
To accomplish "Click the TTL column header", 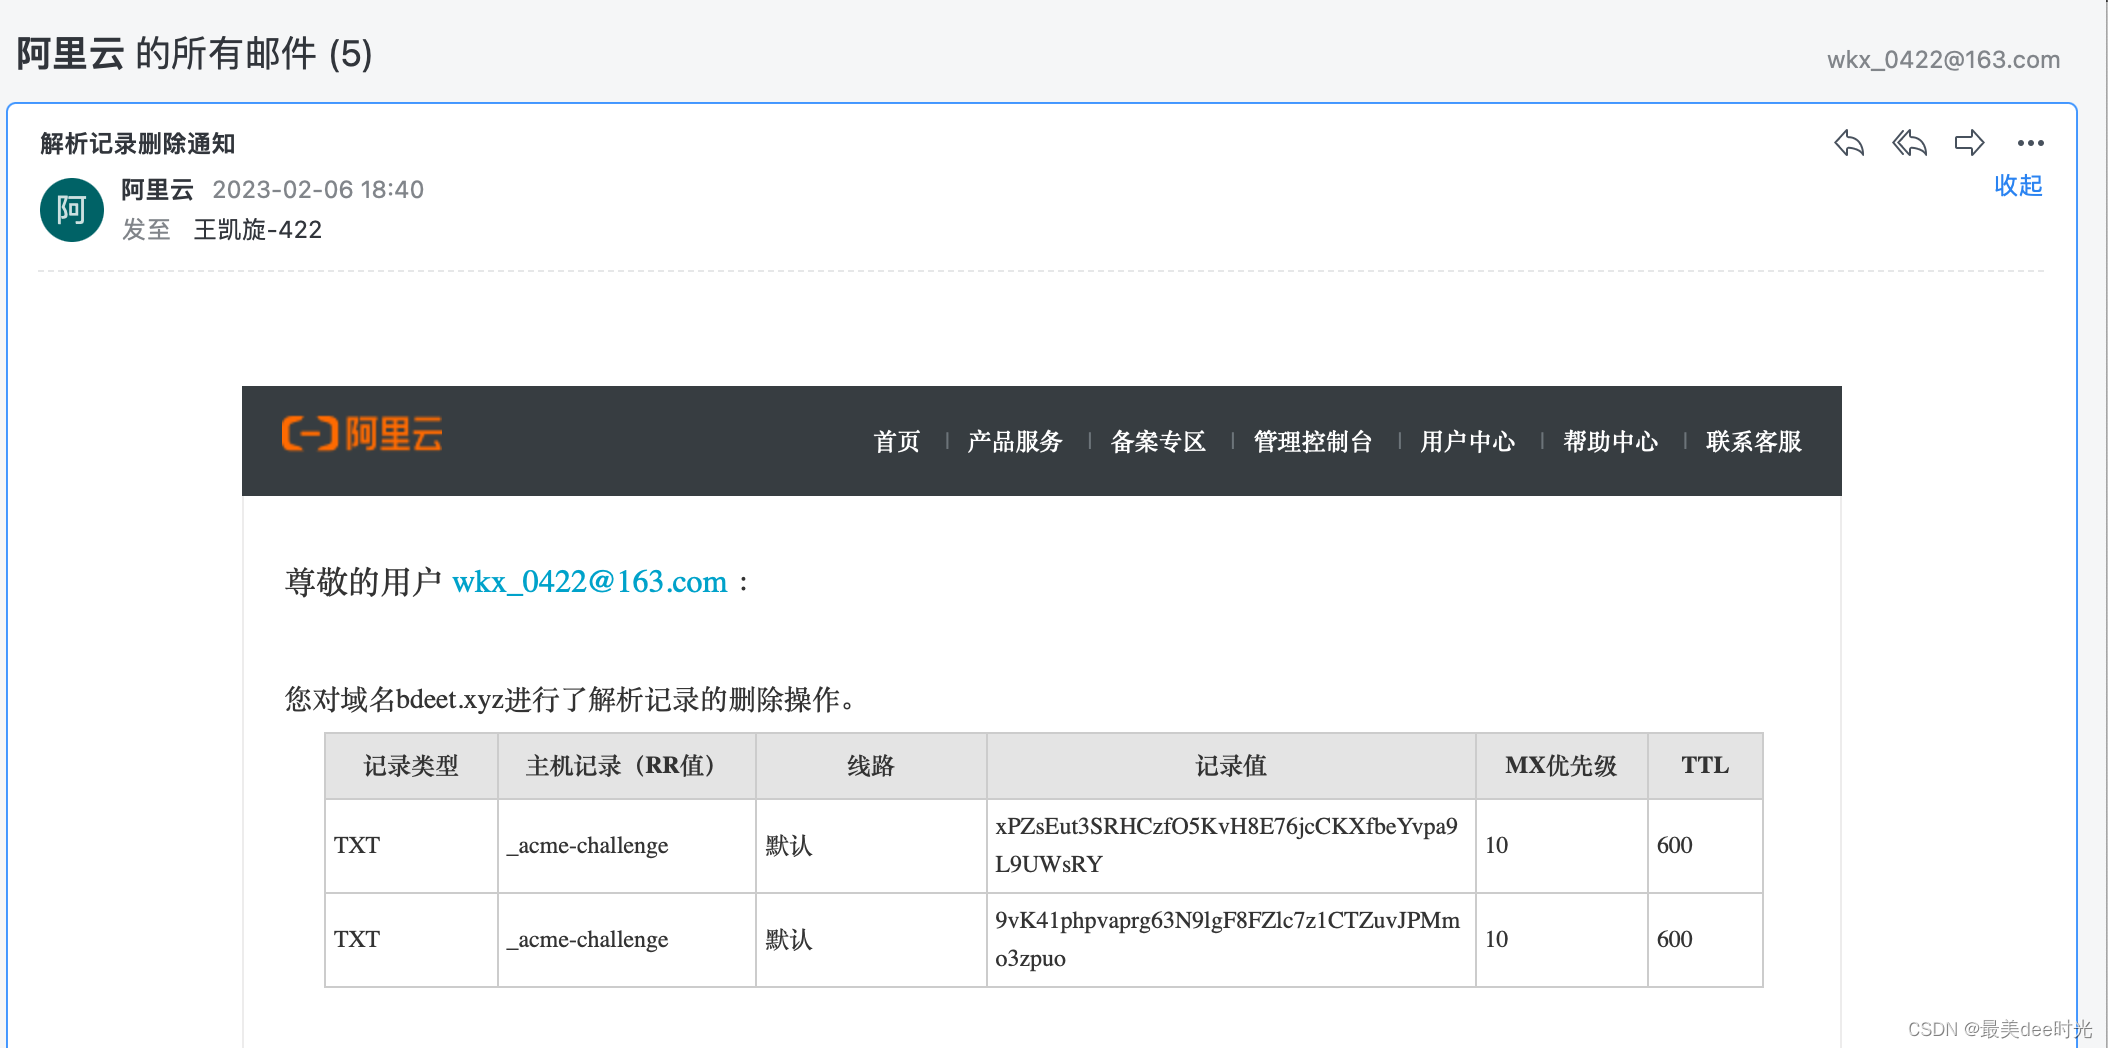I will click(1705, 766).
